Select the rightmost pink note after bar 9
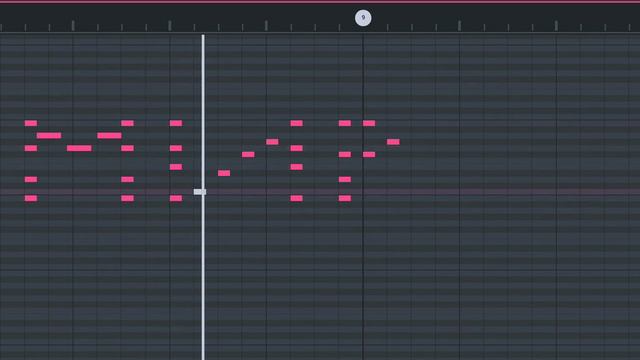Image resolution: width=640 pixels, height=360 pixels. [x=393, y=142]
